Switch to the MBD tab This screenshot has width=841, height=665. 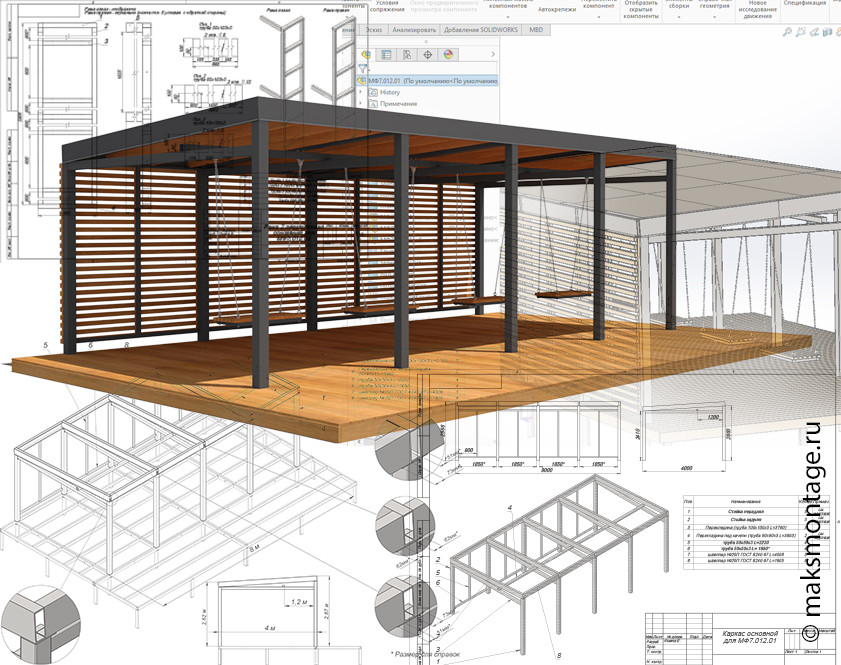click(x=536, y=30)
